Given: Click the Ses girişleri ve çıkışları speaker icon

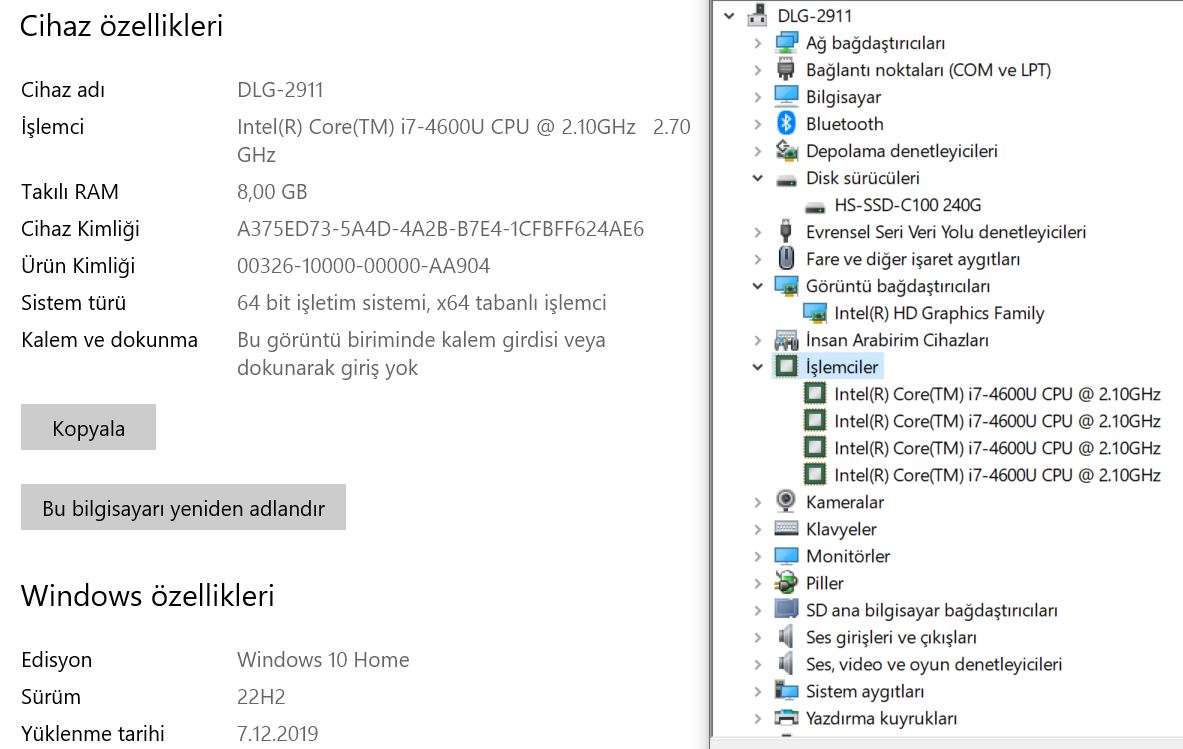Looking at the screenshot, I should (786, 637).
